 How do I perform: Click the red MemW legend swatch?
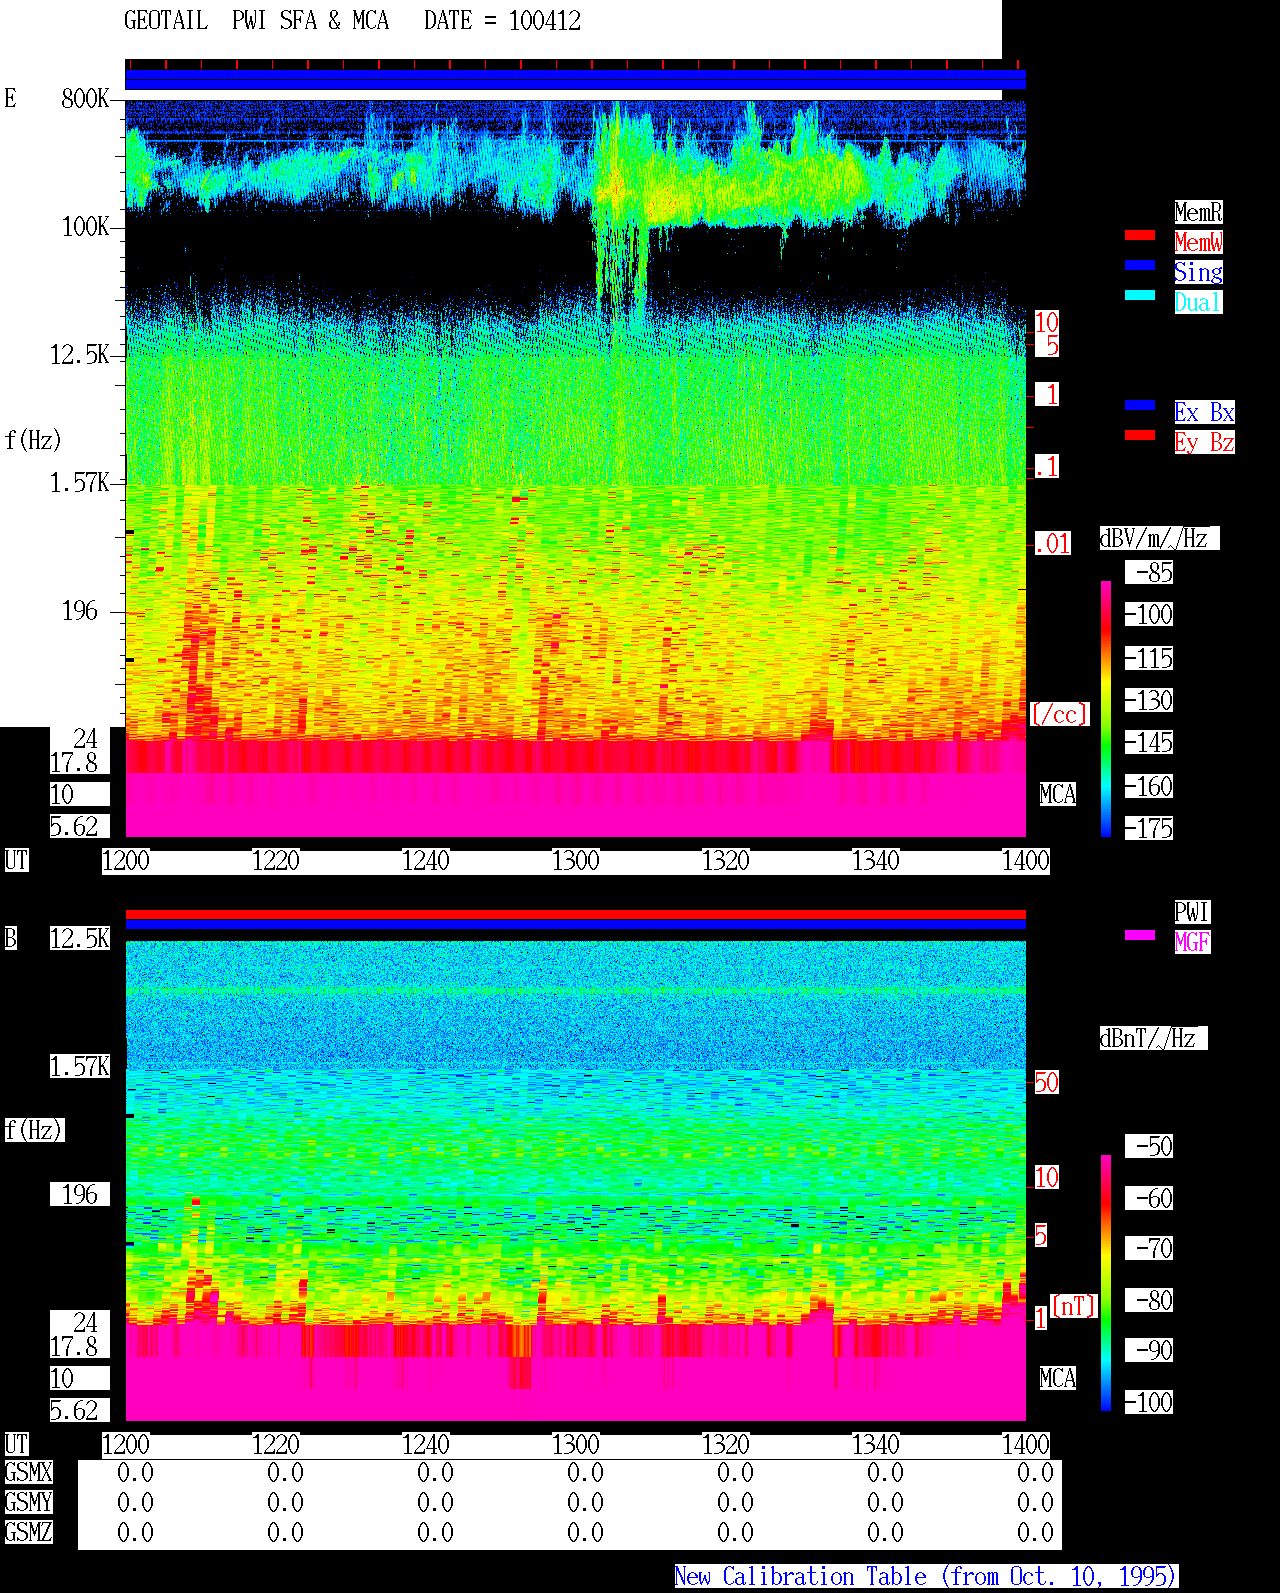(x=1140, y=235)
